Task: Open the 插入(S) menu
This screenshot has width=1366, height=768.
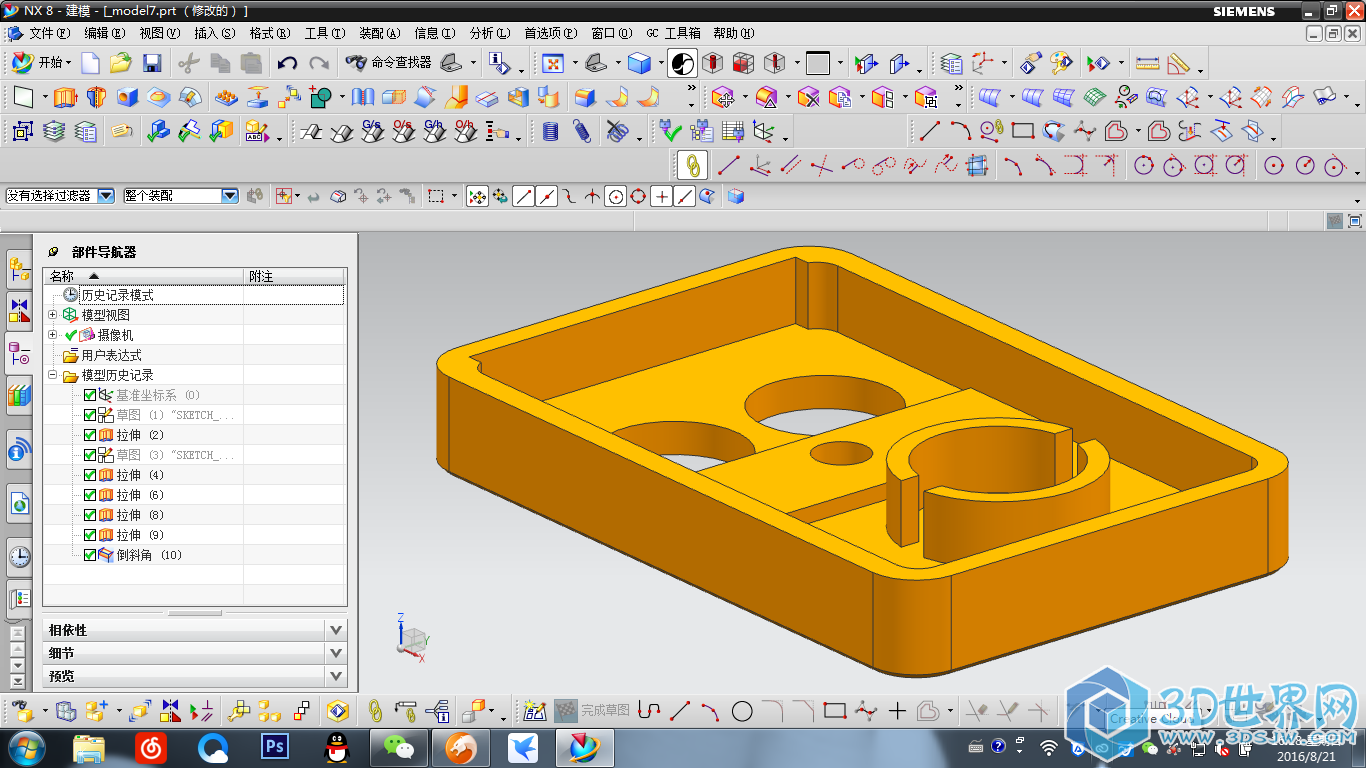Action: tap(215, 33)
